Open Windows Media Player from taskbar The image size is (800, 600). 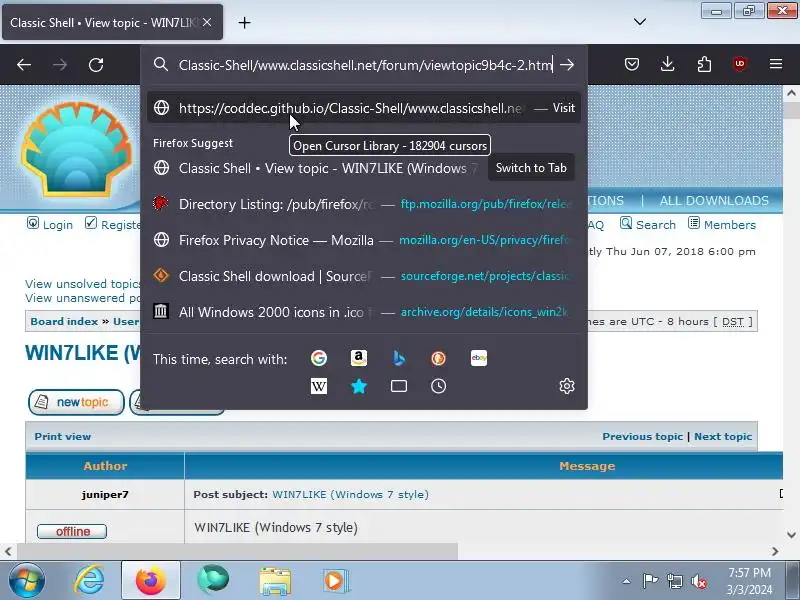pyautogui.click(x=336, y=581)
